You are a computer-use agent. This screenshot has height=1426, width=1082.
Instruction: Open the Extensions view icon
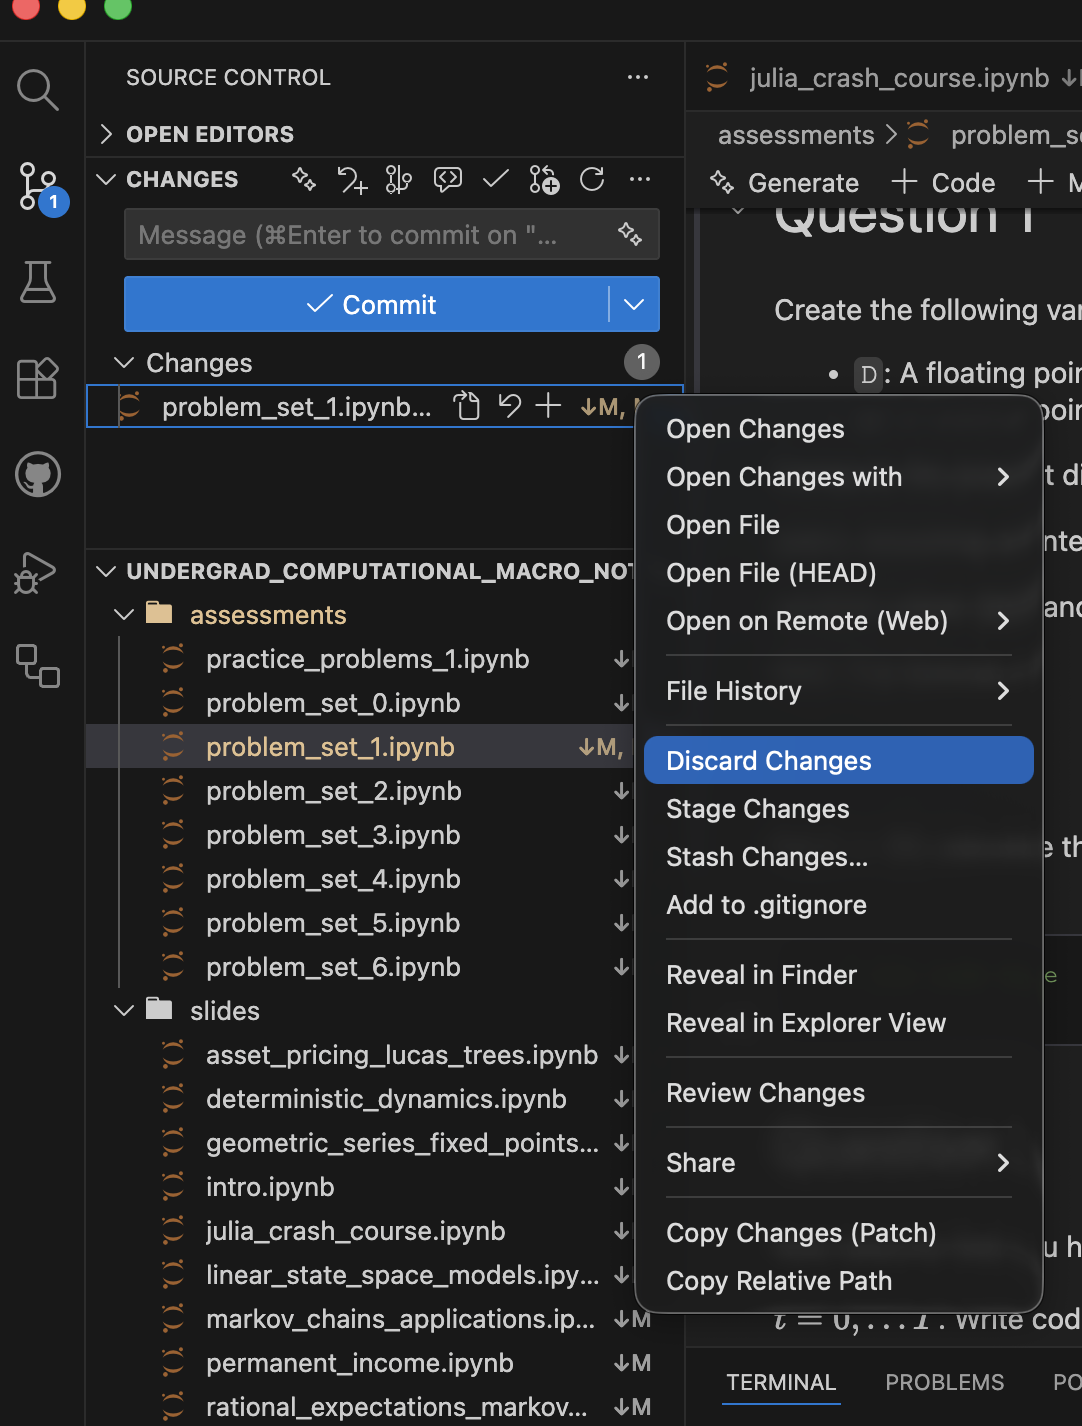[38, 379]
